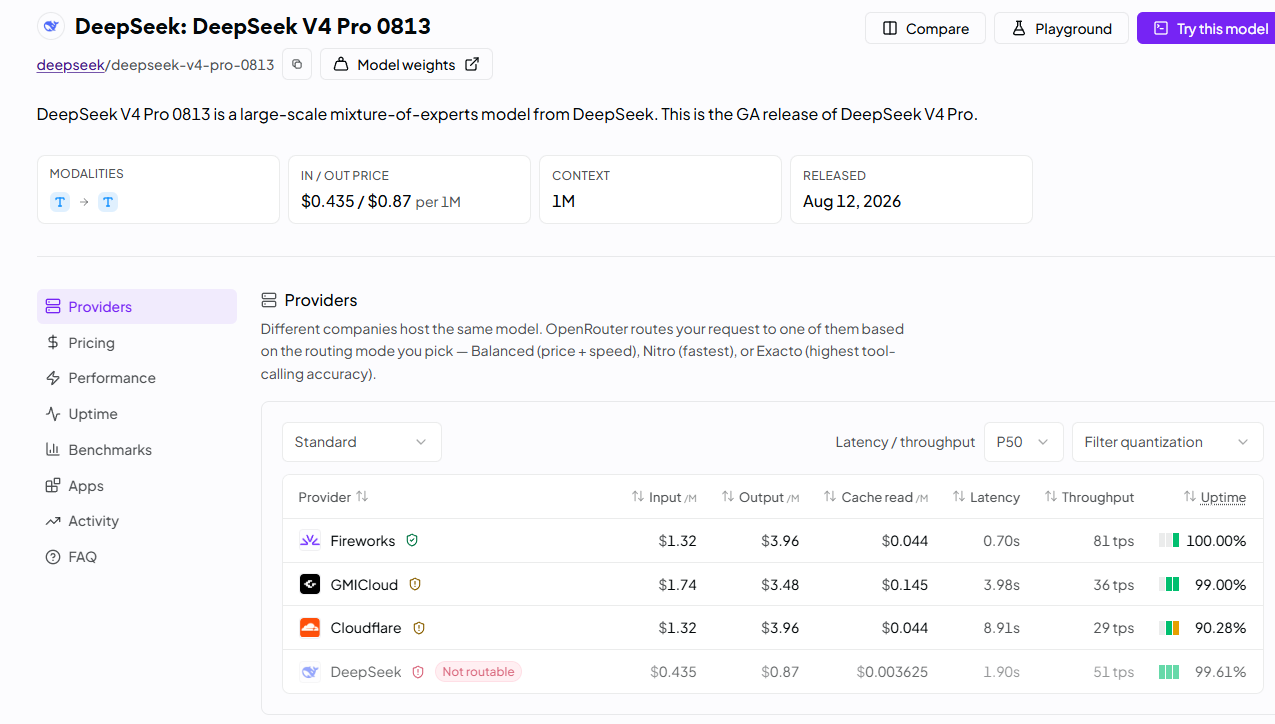Click DeepSeek red shield warning icon

click(418, 672)
